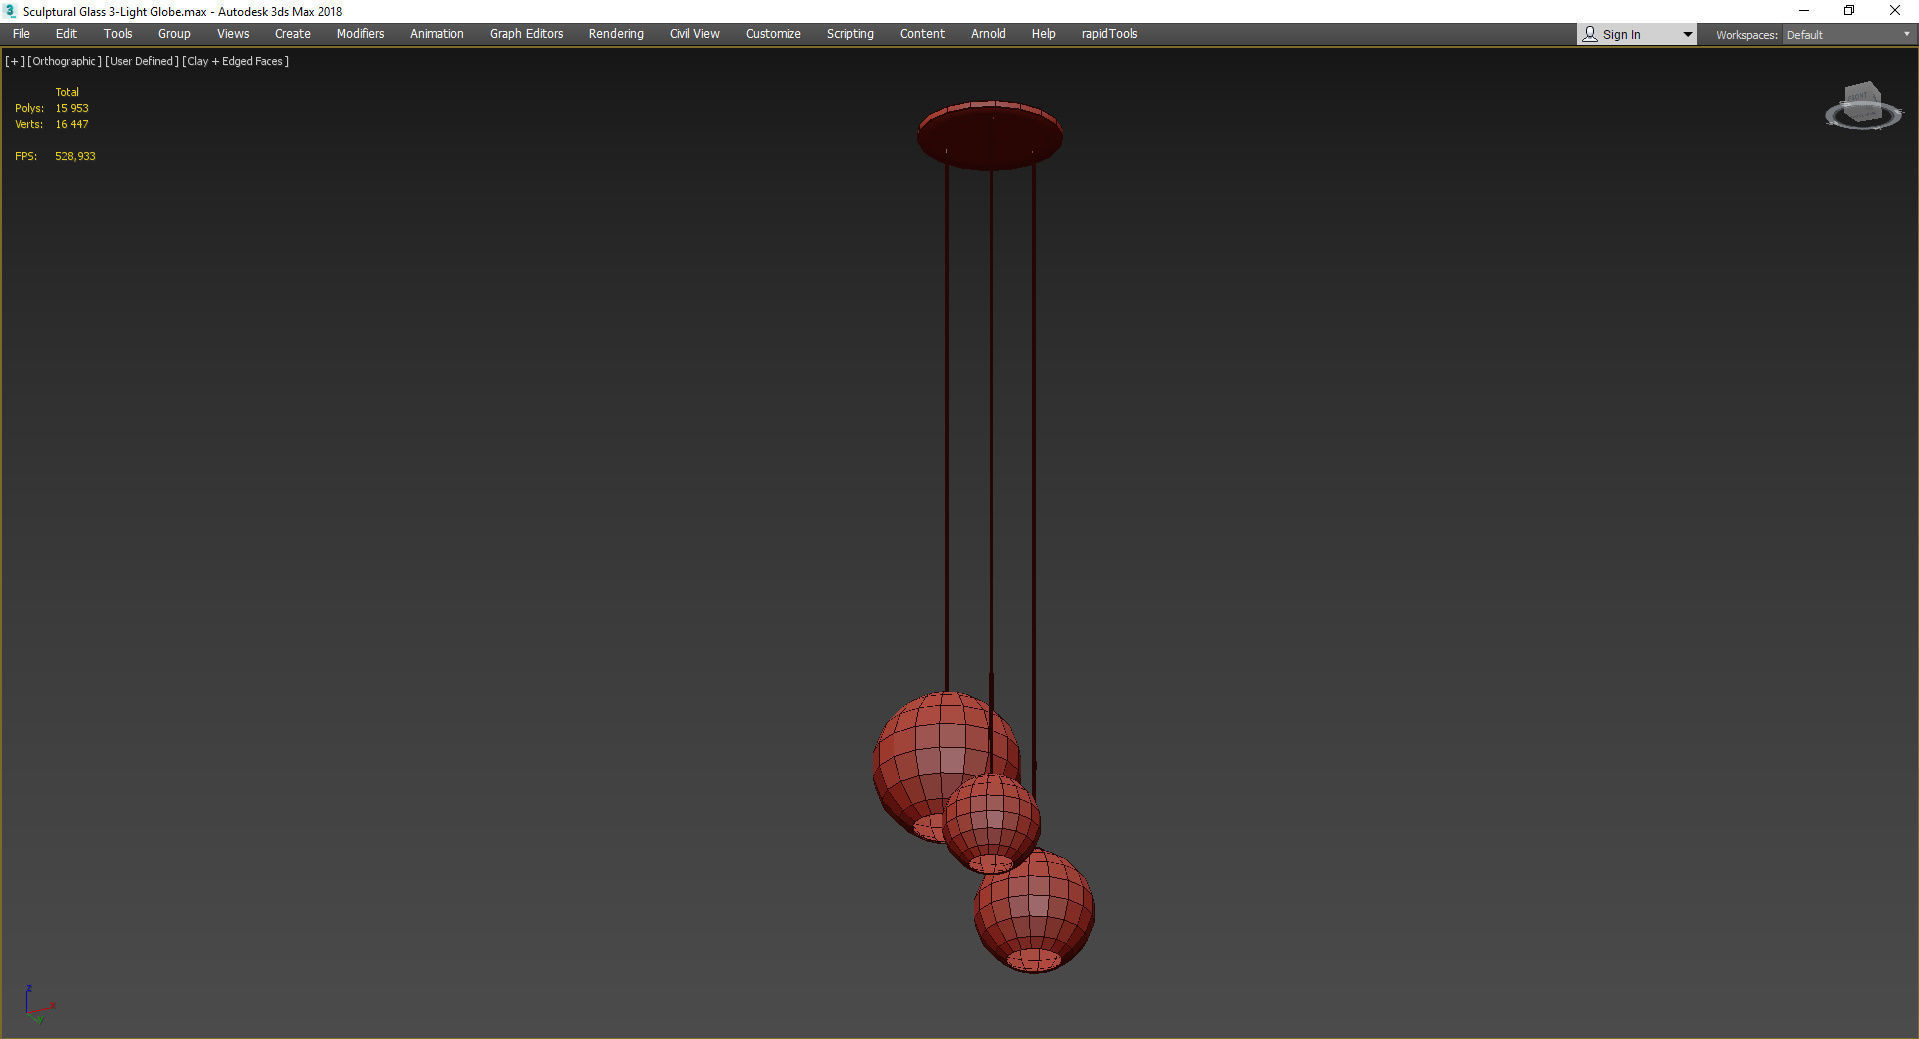Click the [Clay + Edged Faces] shading label
Viewport: 1919px width, 1039px height.
tap(236, 61)
